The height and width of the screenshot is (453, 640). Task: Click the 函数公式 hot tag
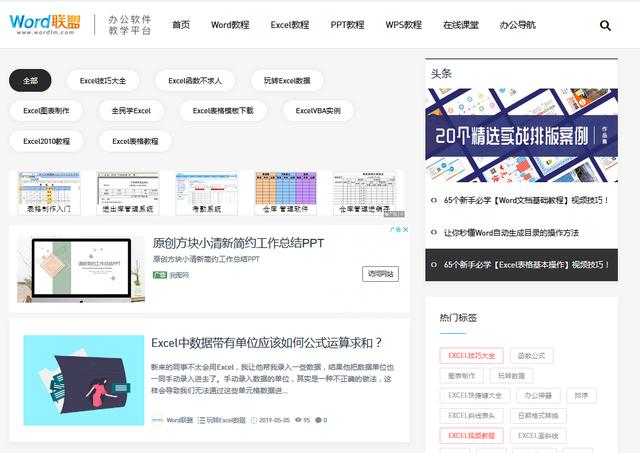531,355
